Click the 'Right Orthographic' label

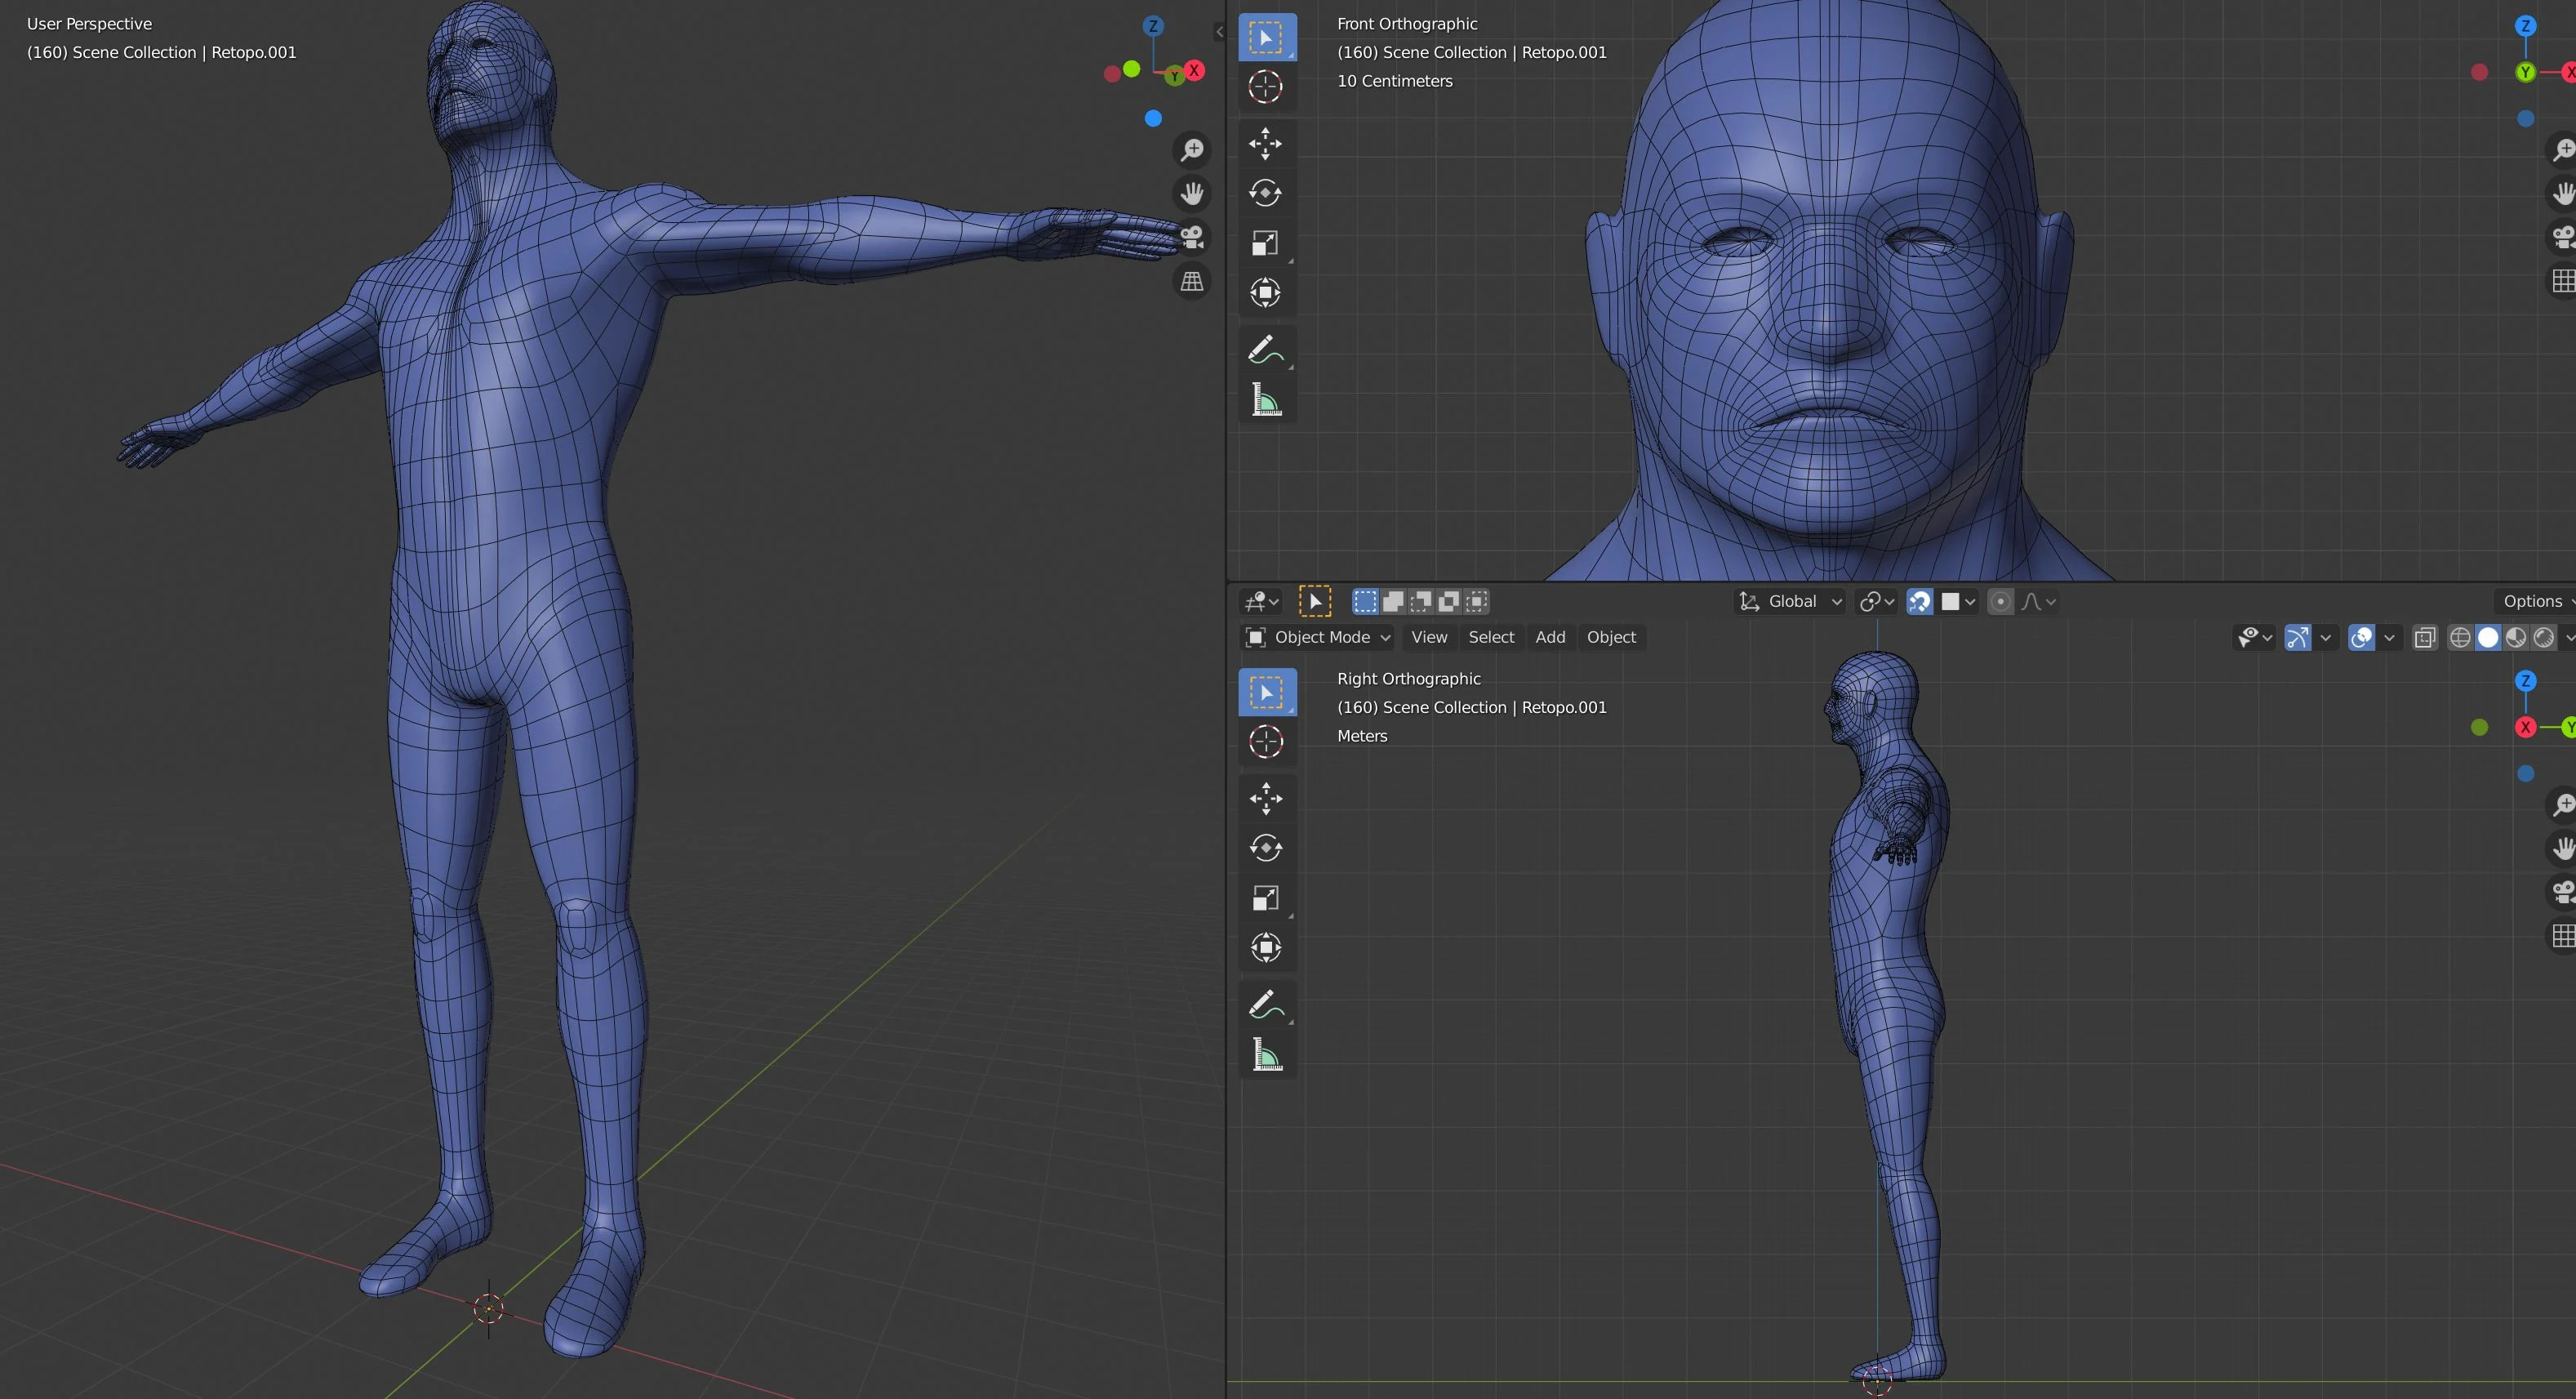pos(1409,679)
